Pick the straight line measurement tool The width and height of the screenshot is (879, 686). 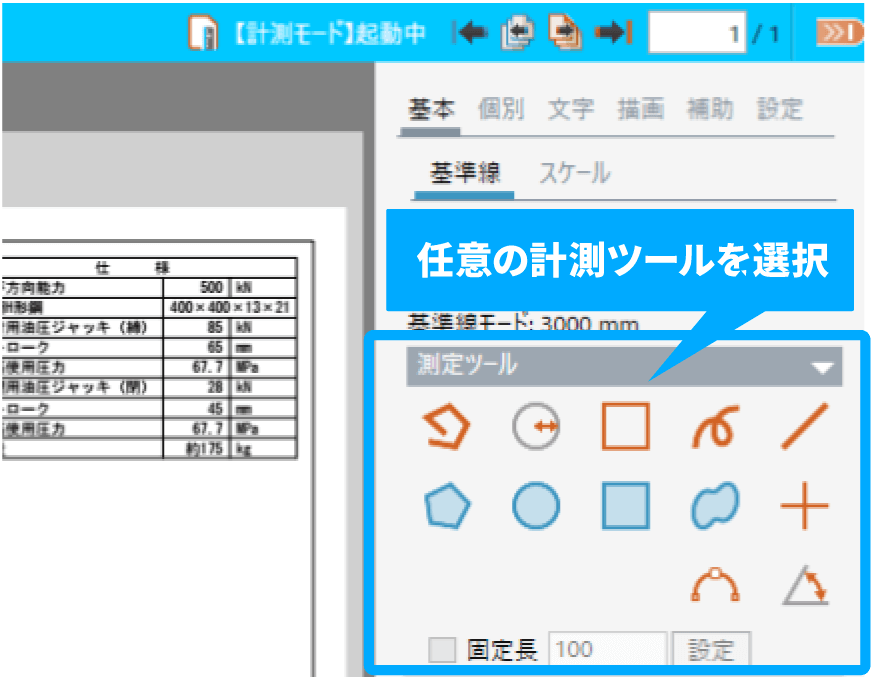coord(804,427)
